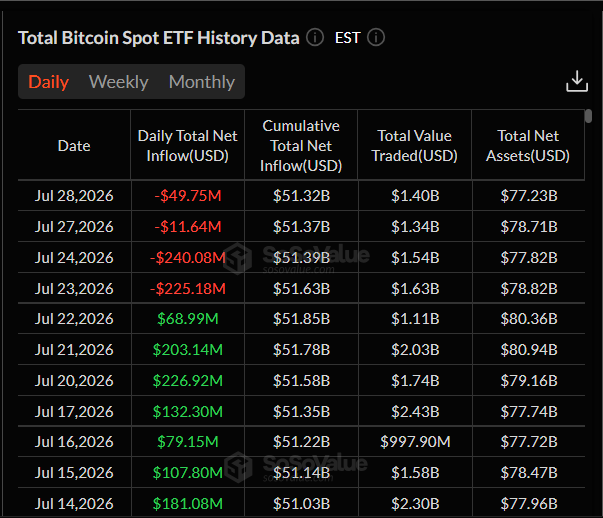Click traded value $1.40B
The width and height of the screenshot is (603, 518).
[x=415, y=196]
